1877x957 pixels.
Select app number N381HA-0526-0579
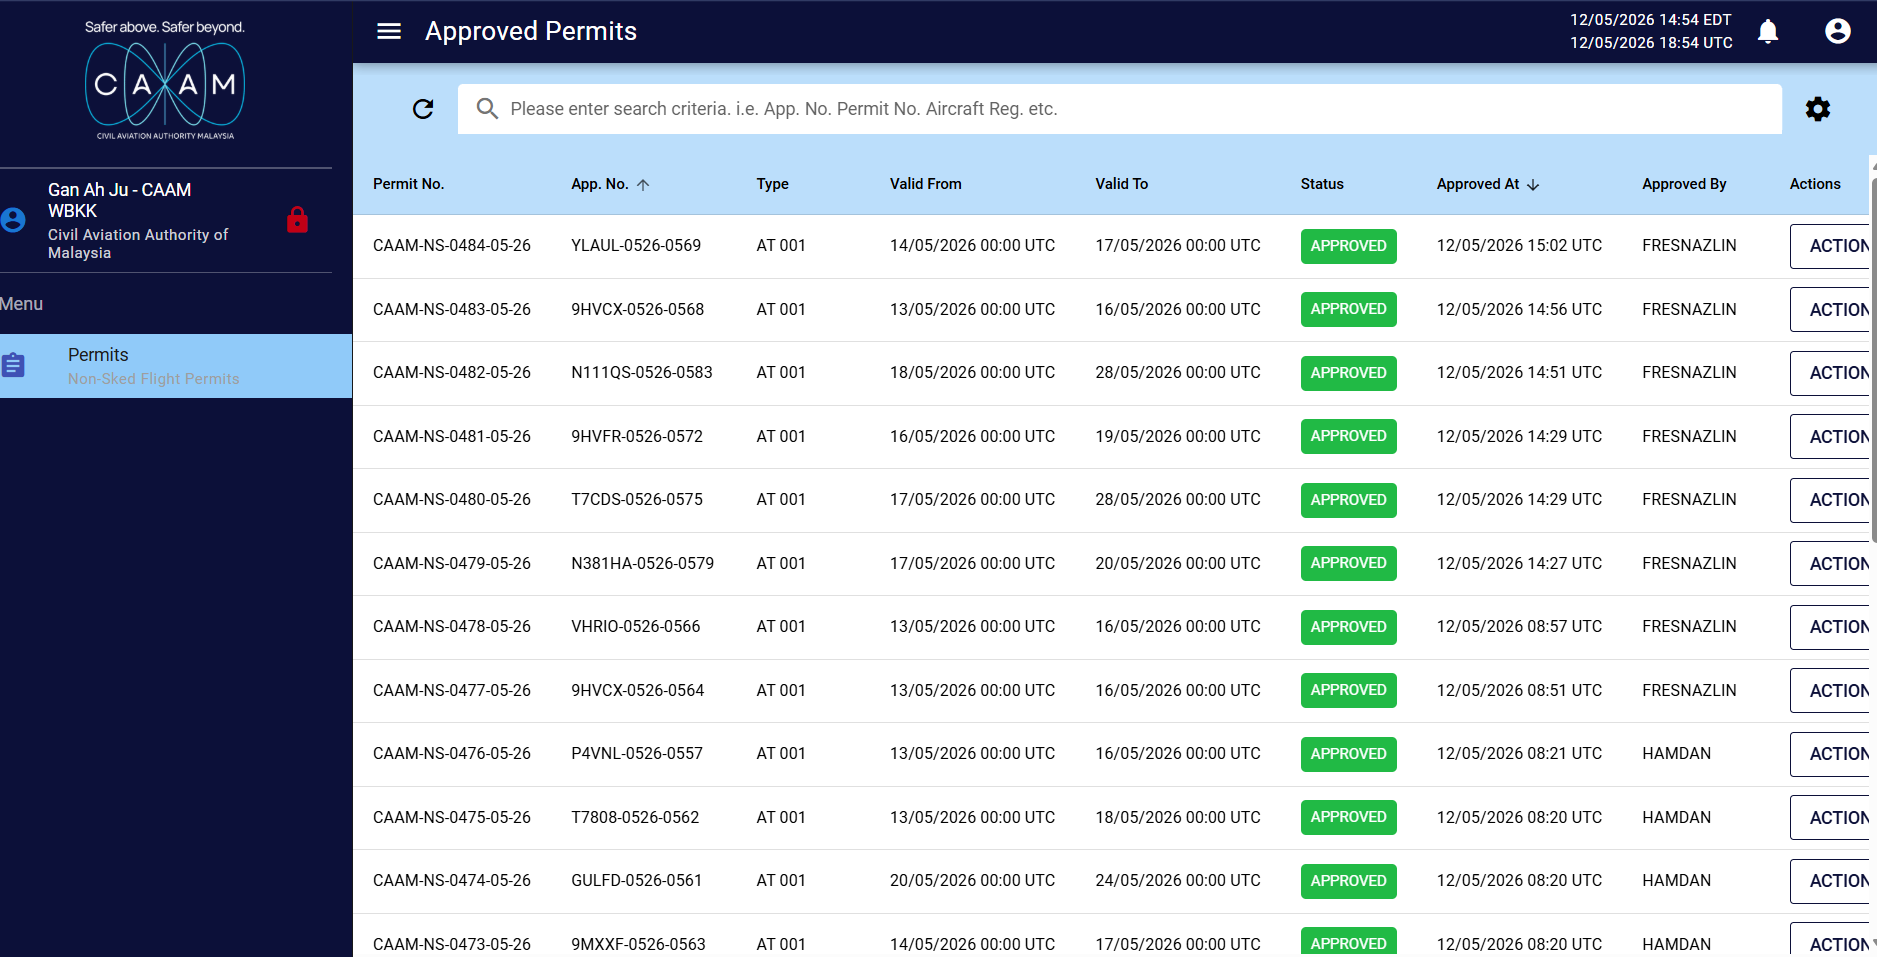(x=643, y=563)
